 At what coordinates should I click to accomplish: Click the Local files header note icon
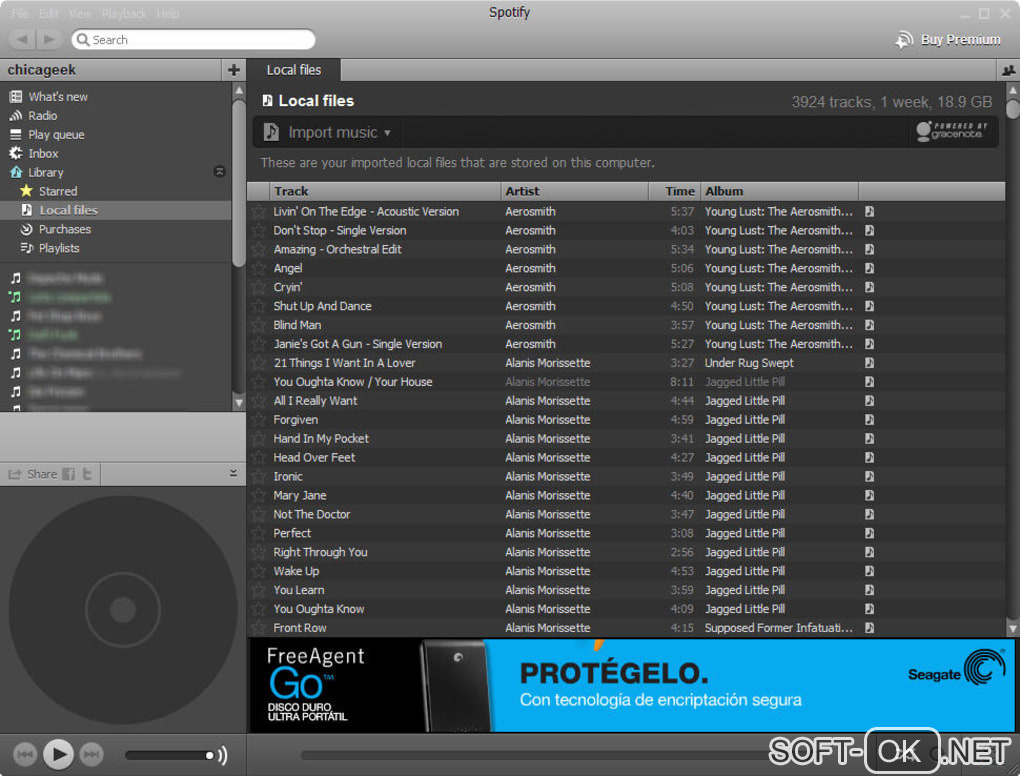(x=267, y=100)
